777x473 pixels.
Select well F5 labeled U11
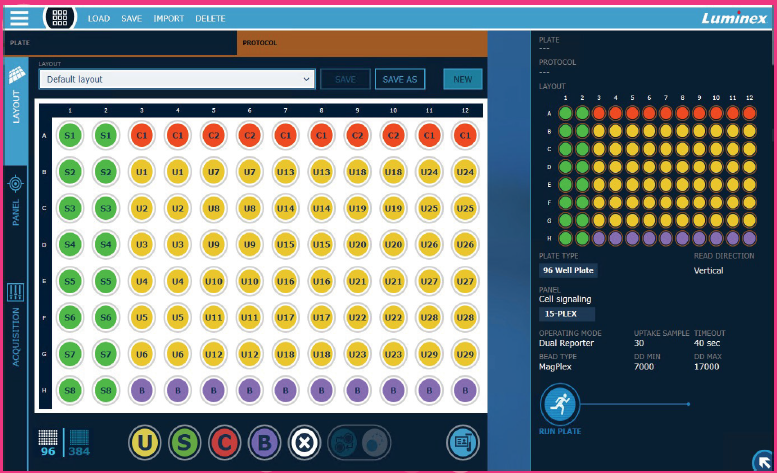coord(214,317)
